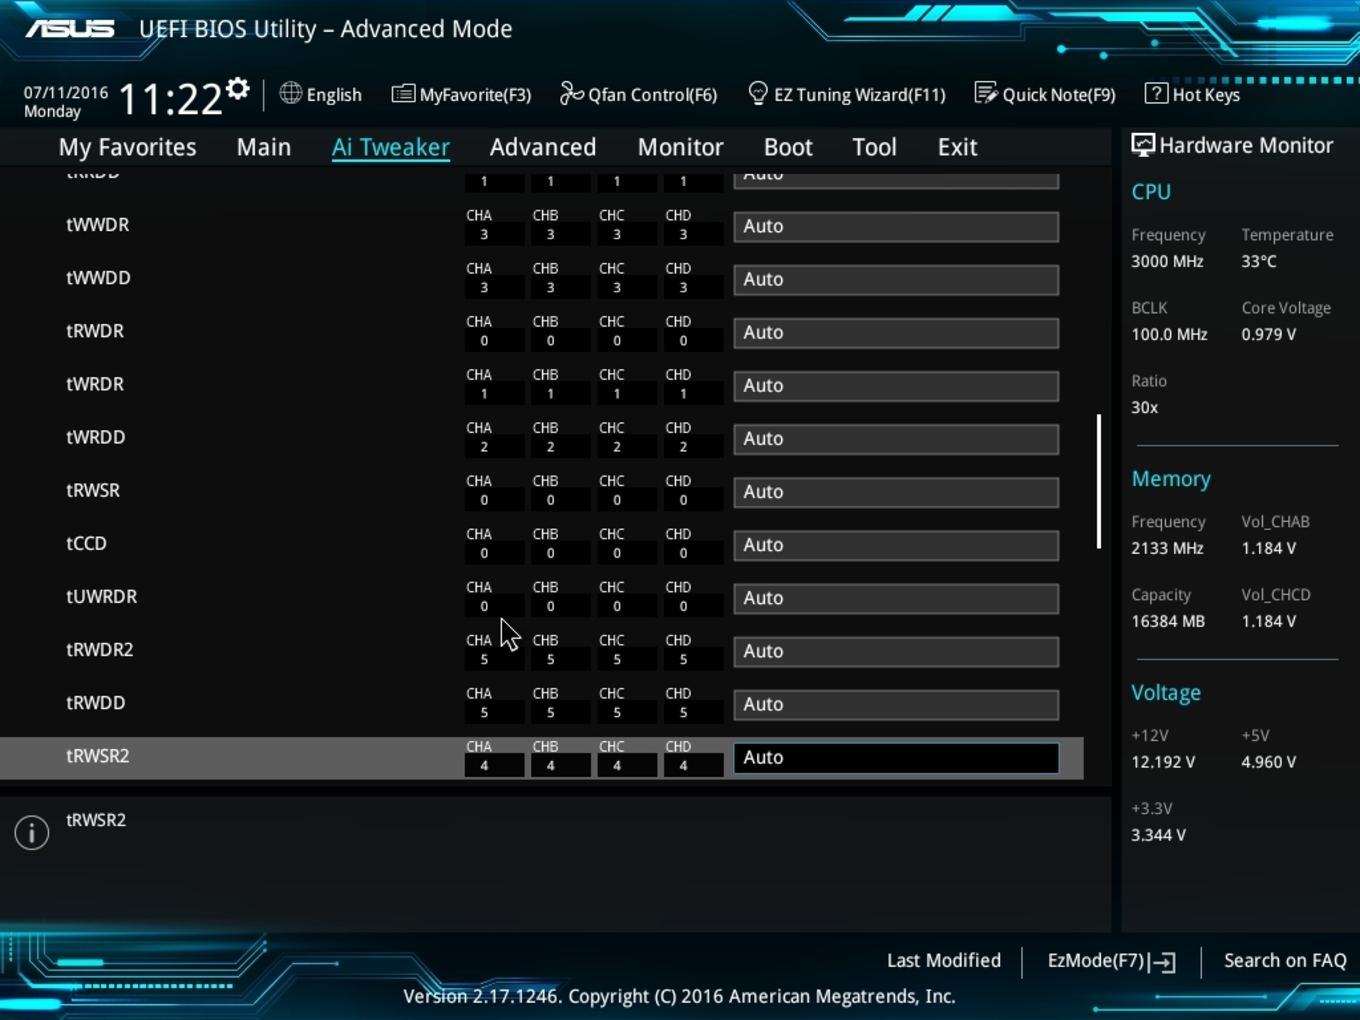Viewport: 1360px width, 1020px height.
Task: Select the Ai Tweaker tab
Action: tap(391, 147)
